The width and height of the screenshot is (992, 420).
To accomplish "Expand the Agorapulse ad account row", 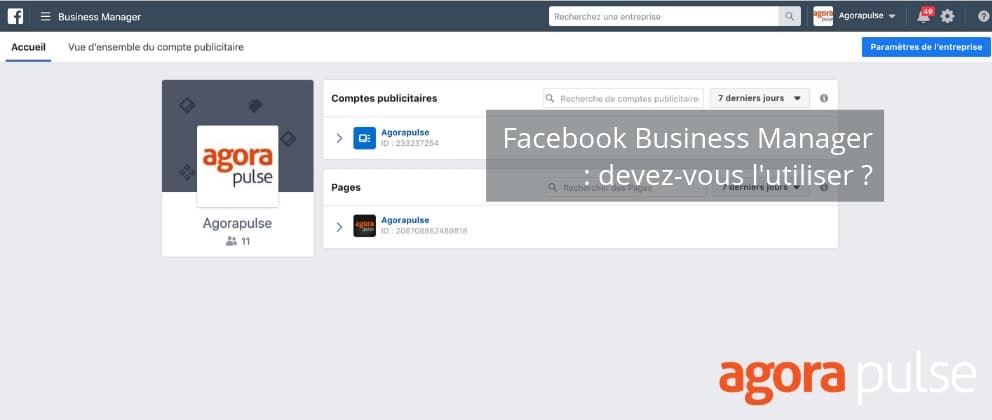I will 339,138.
